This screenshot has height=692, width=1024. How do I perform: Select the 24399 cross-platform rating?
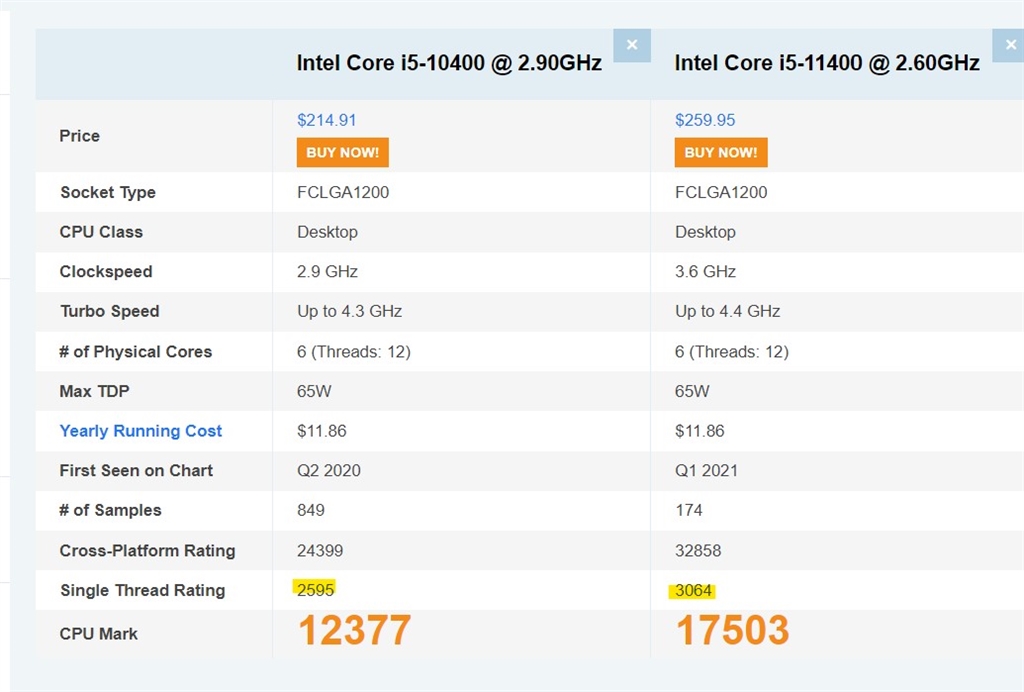point(320,551)
